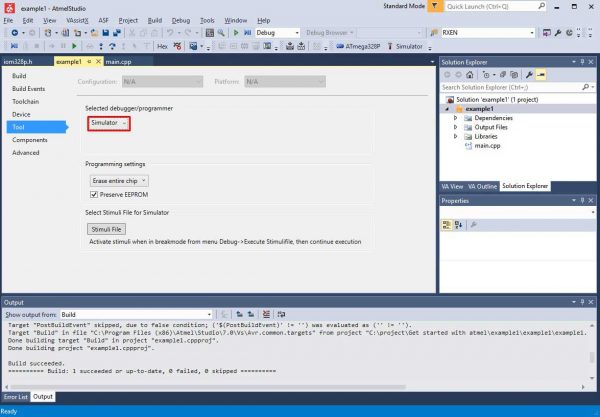This screenshot has height=417, width=600.
Task: Click the ATmega328P device chip button
Action: click(x=358, y=46)
